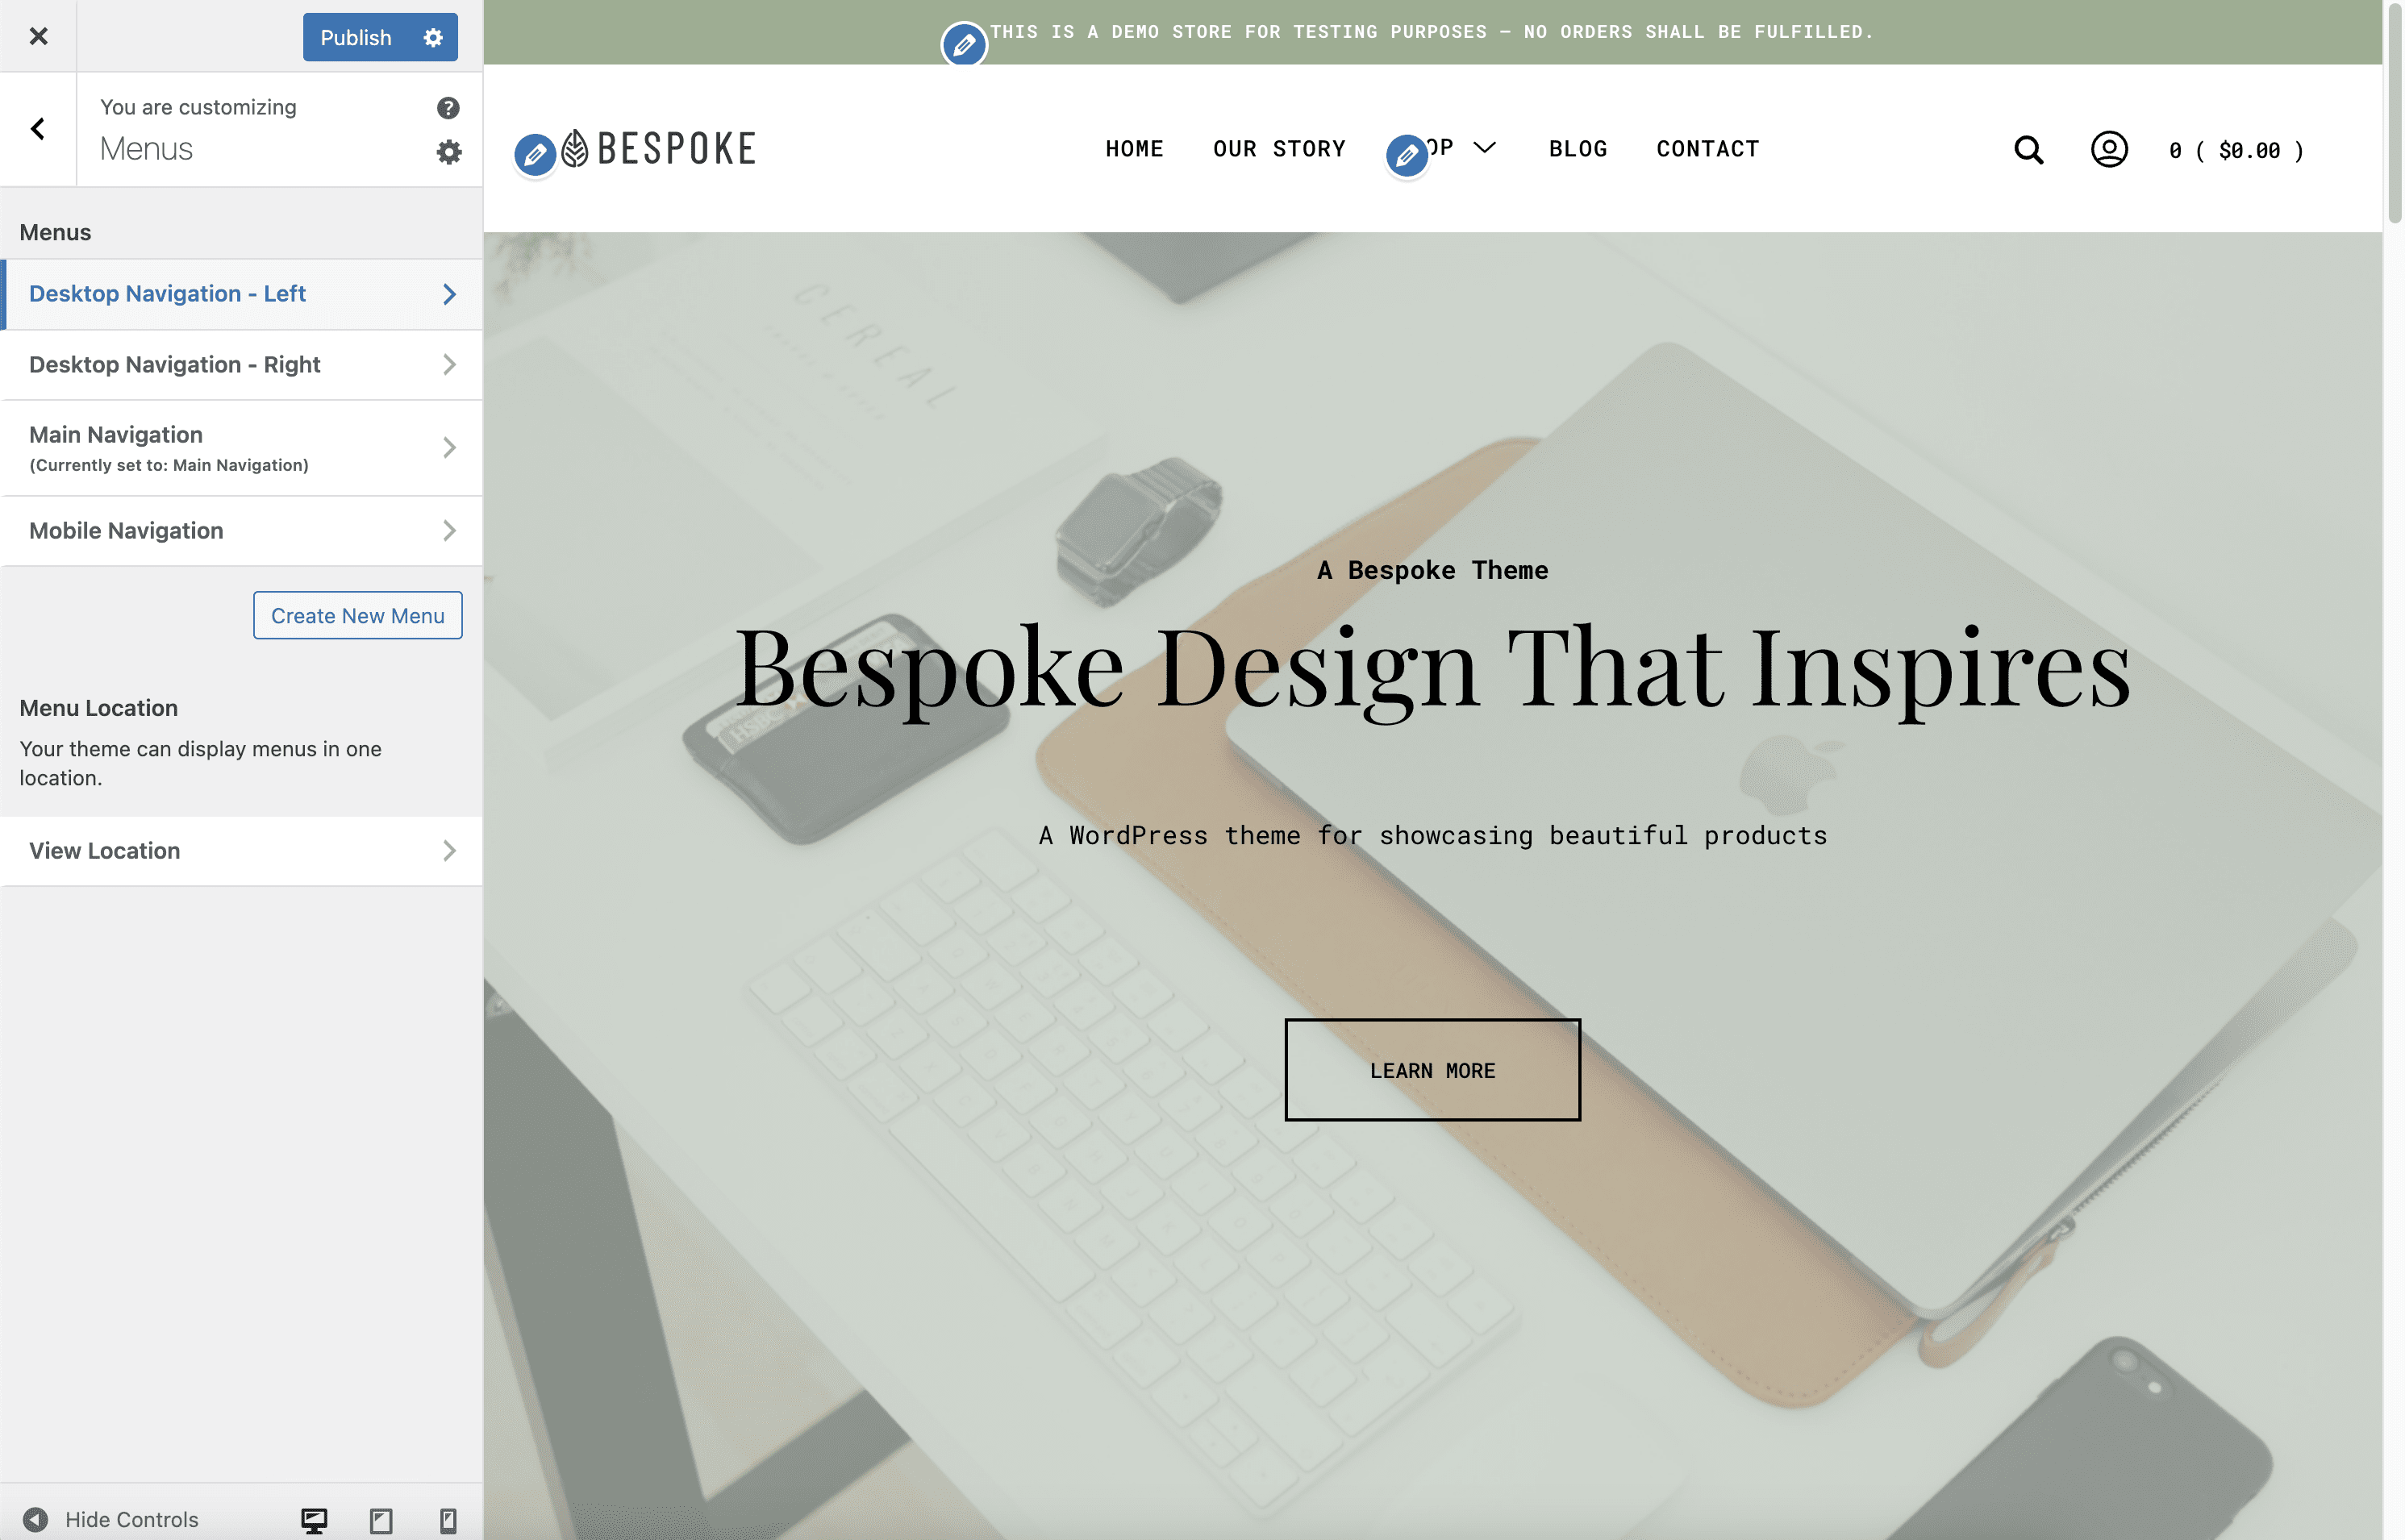Click the Create New Menu button
Viewport: 2405px width, 1540px height.
(x=357, y=615)
